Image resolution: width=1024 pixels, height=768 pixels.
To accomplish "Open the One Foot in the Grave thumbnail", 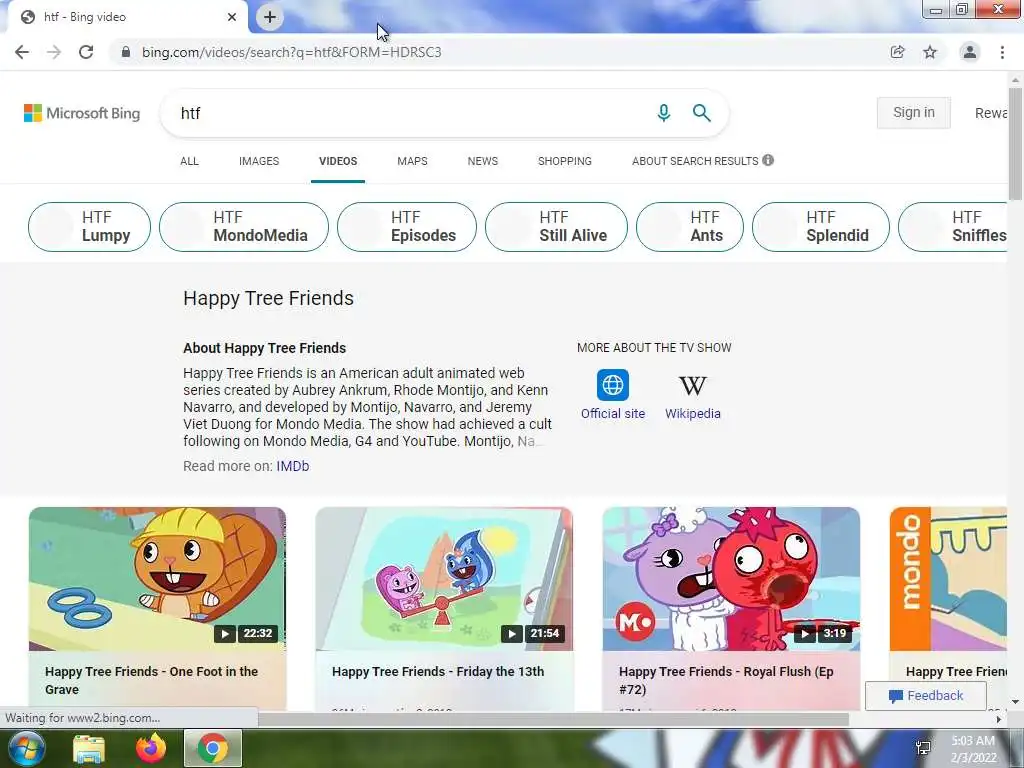I will (157, 579).
